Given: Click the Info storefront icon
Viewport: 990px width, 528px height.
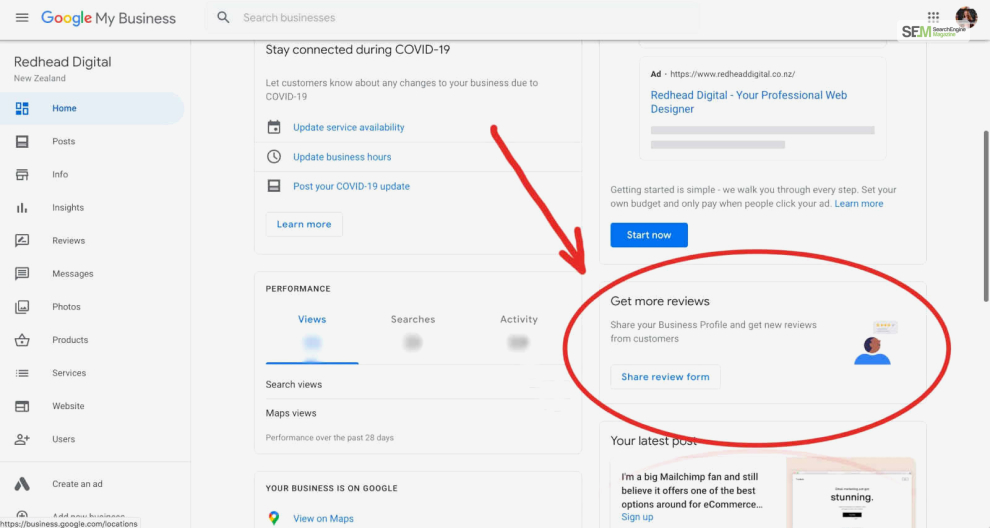Looking at the screenshot, I should [x=22, y=174].
